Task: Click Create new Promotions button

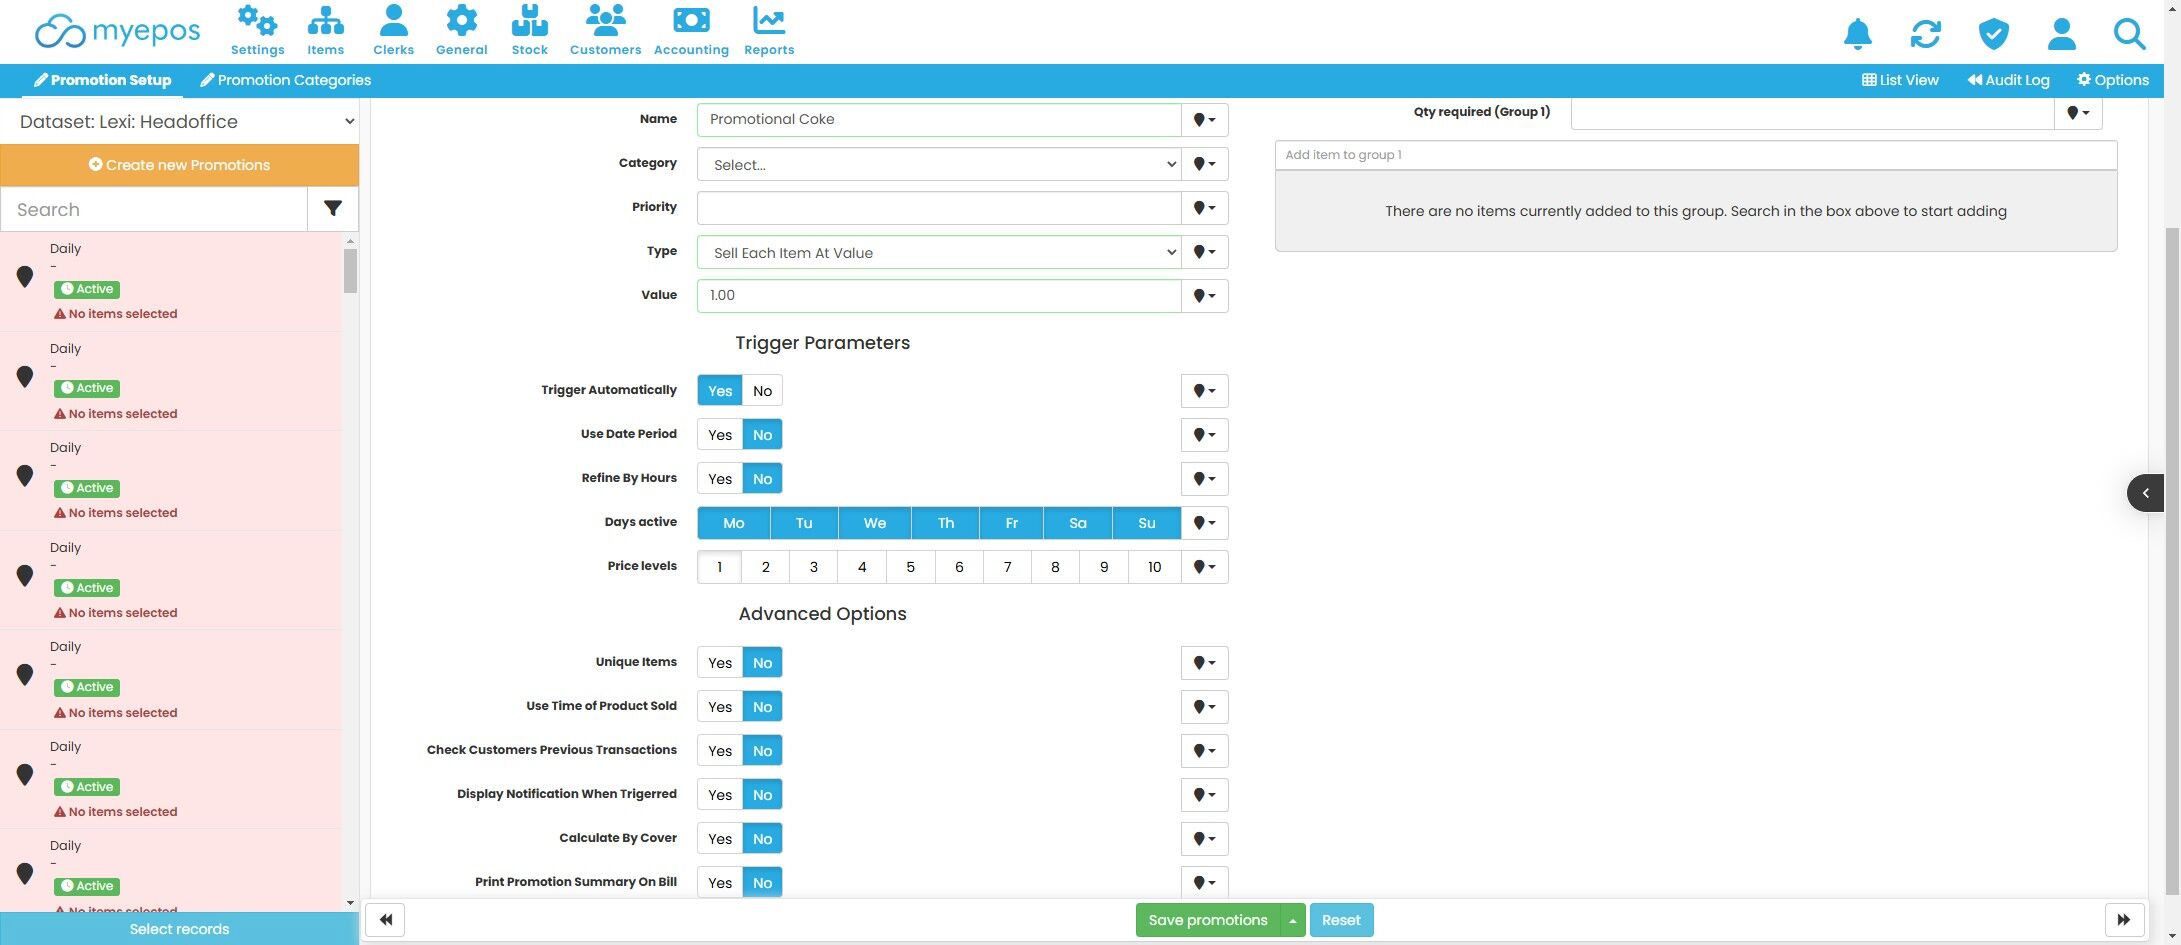Action: (x=180, y=165)
